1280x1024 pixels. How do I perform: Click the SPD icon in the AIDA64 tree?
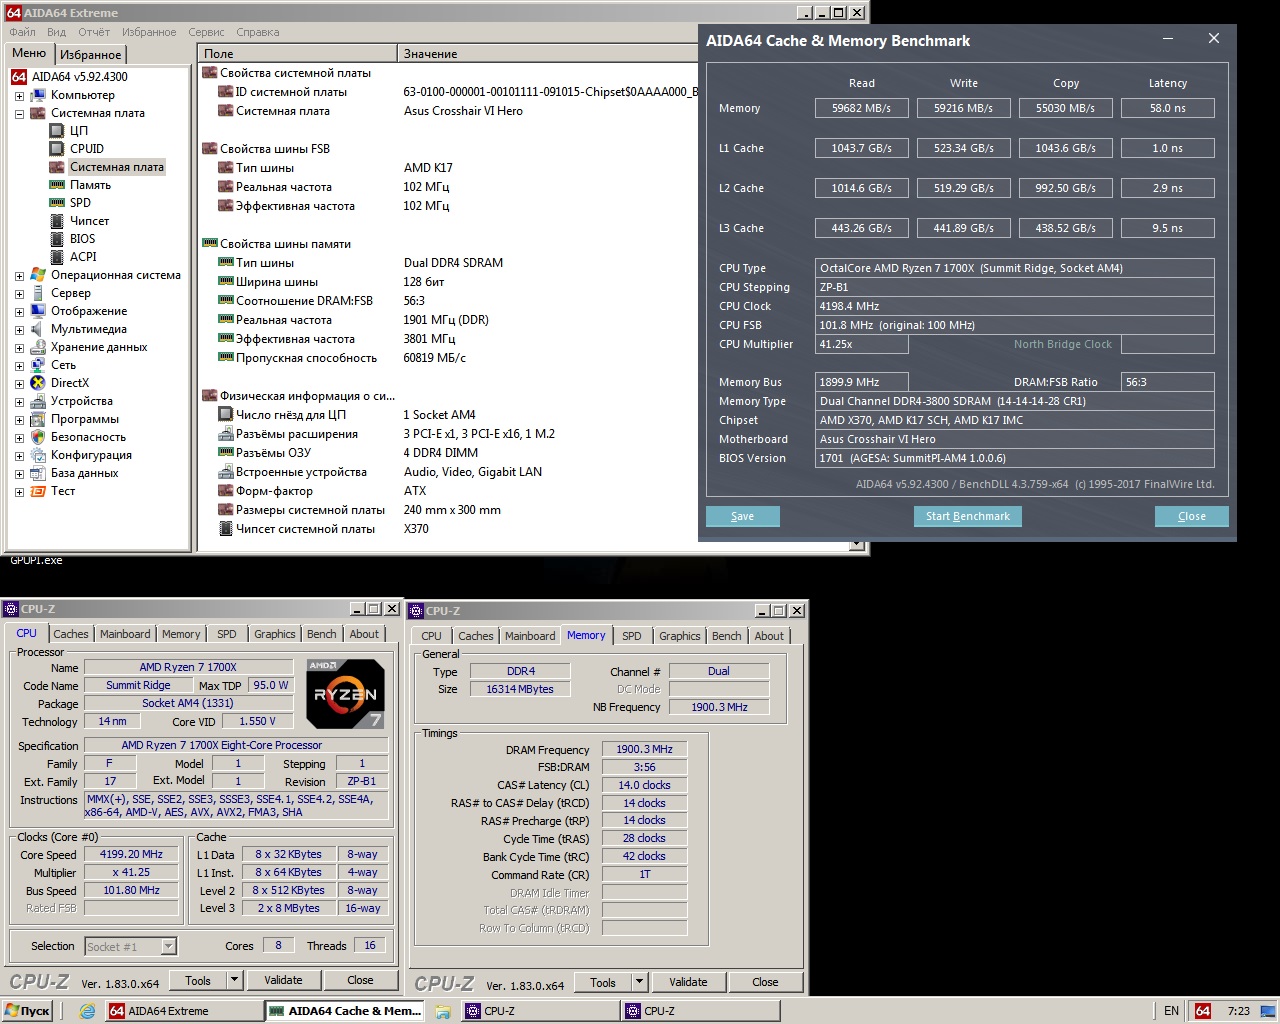coord(58,203)
